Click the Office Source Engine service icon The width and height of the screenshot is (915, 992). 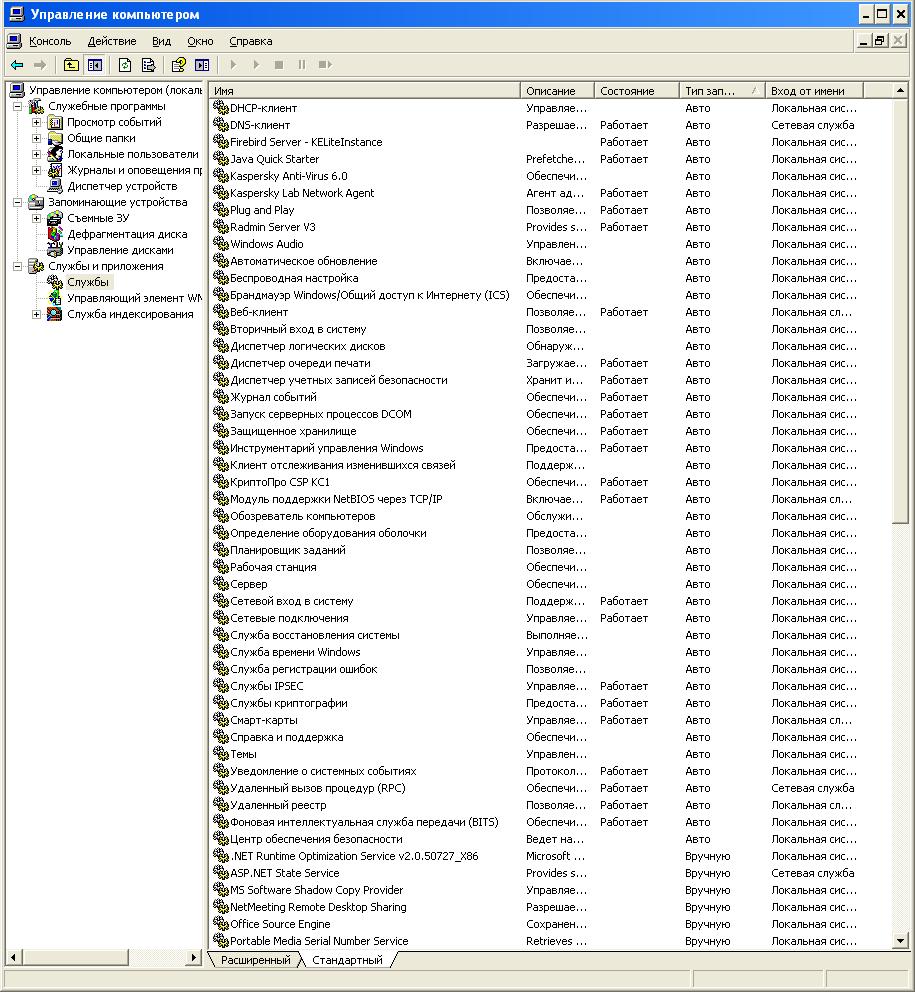pyautogui.click(x=221, y=924)
